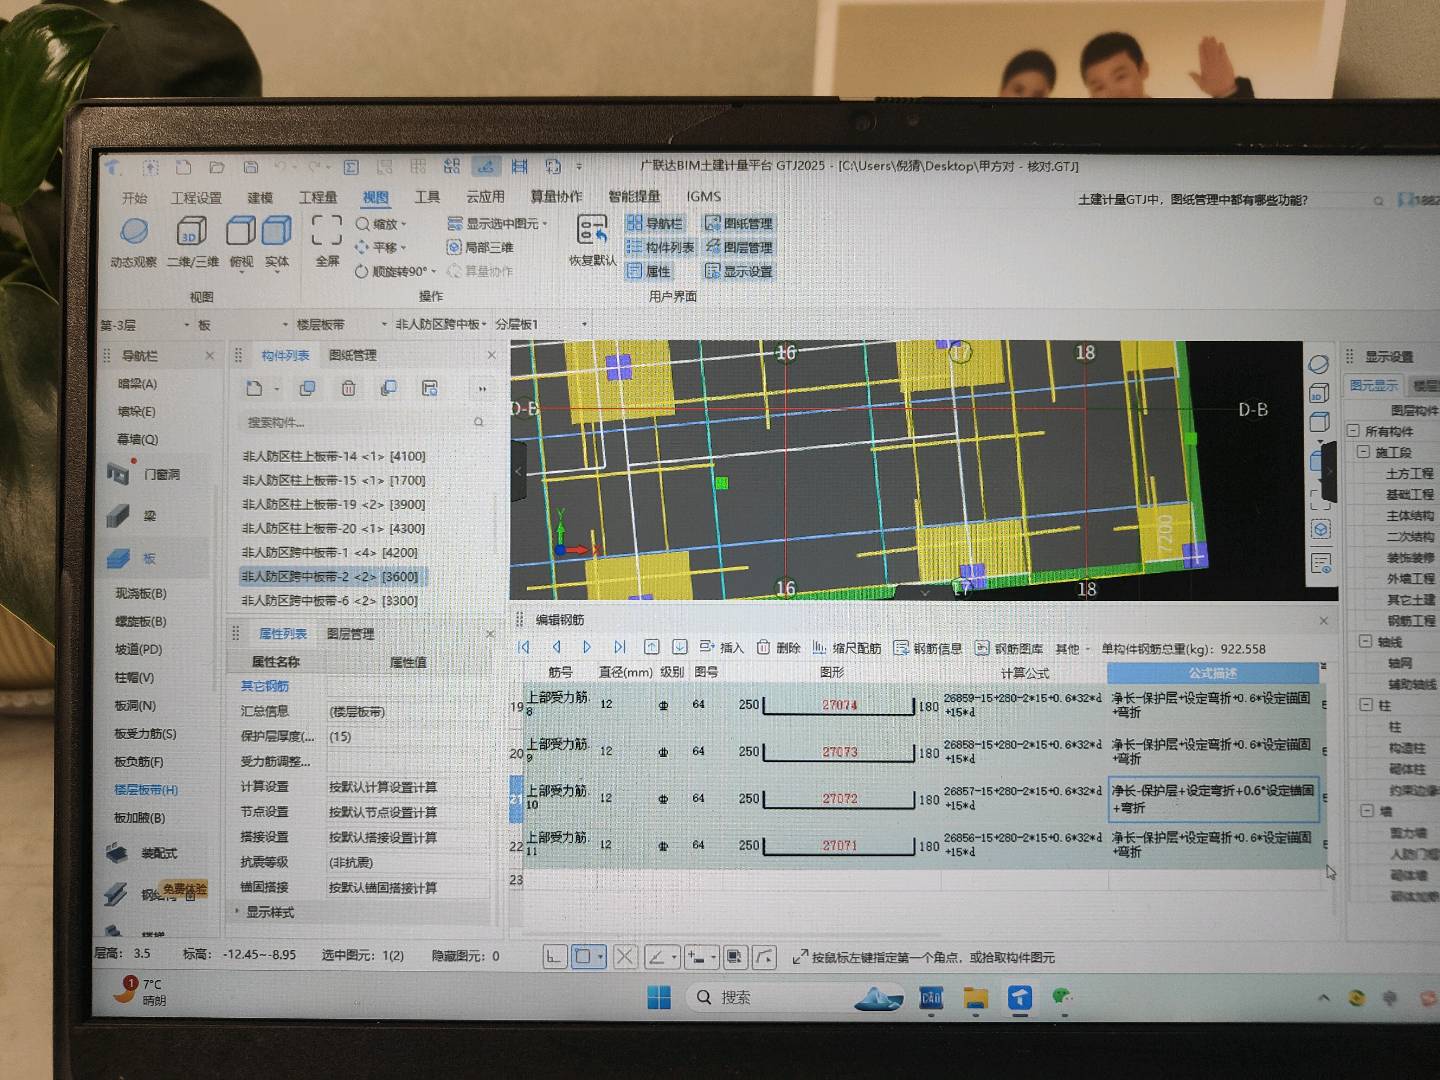Select 现浇板(B) in navigation bar
The width and height of the screenshot is (1440, 1080).
(141, 593)
